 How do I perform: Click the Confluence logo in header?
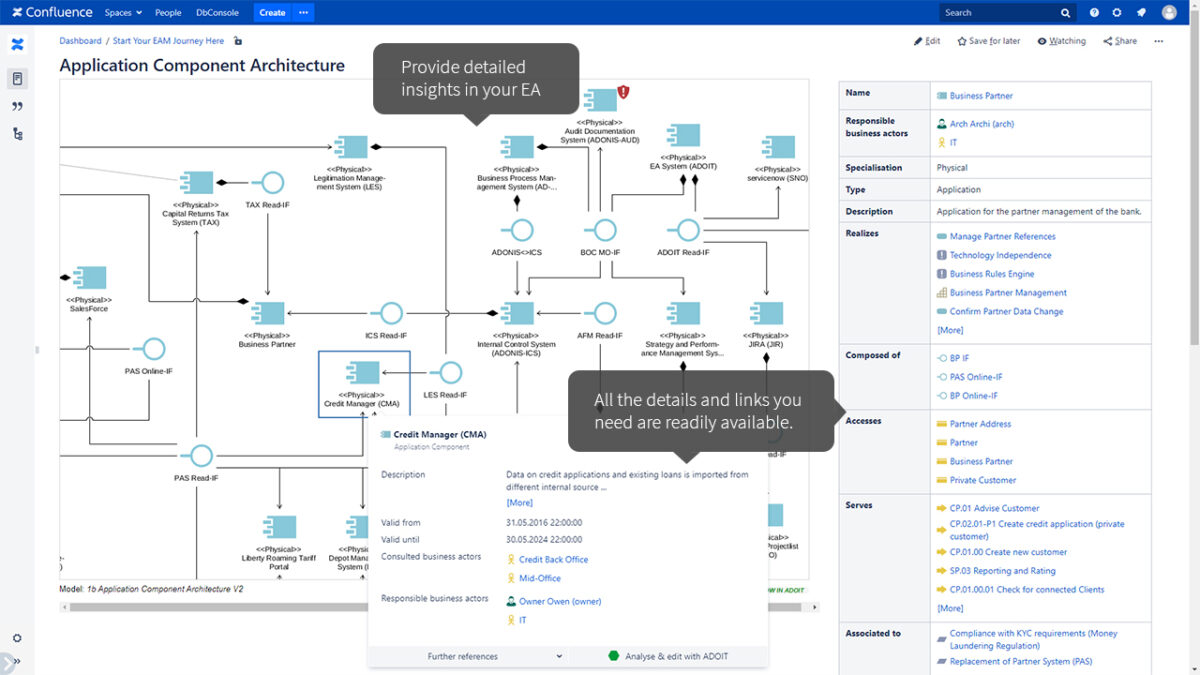(52, 12)
